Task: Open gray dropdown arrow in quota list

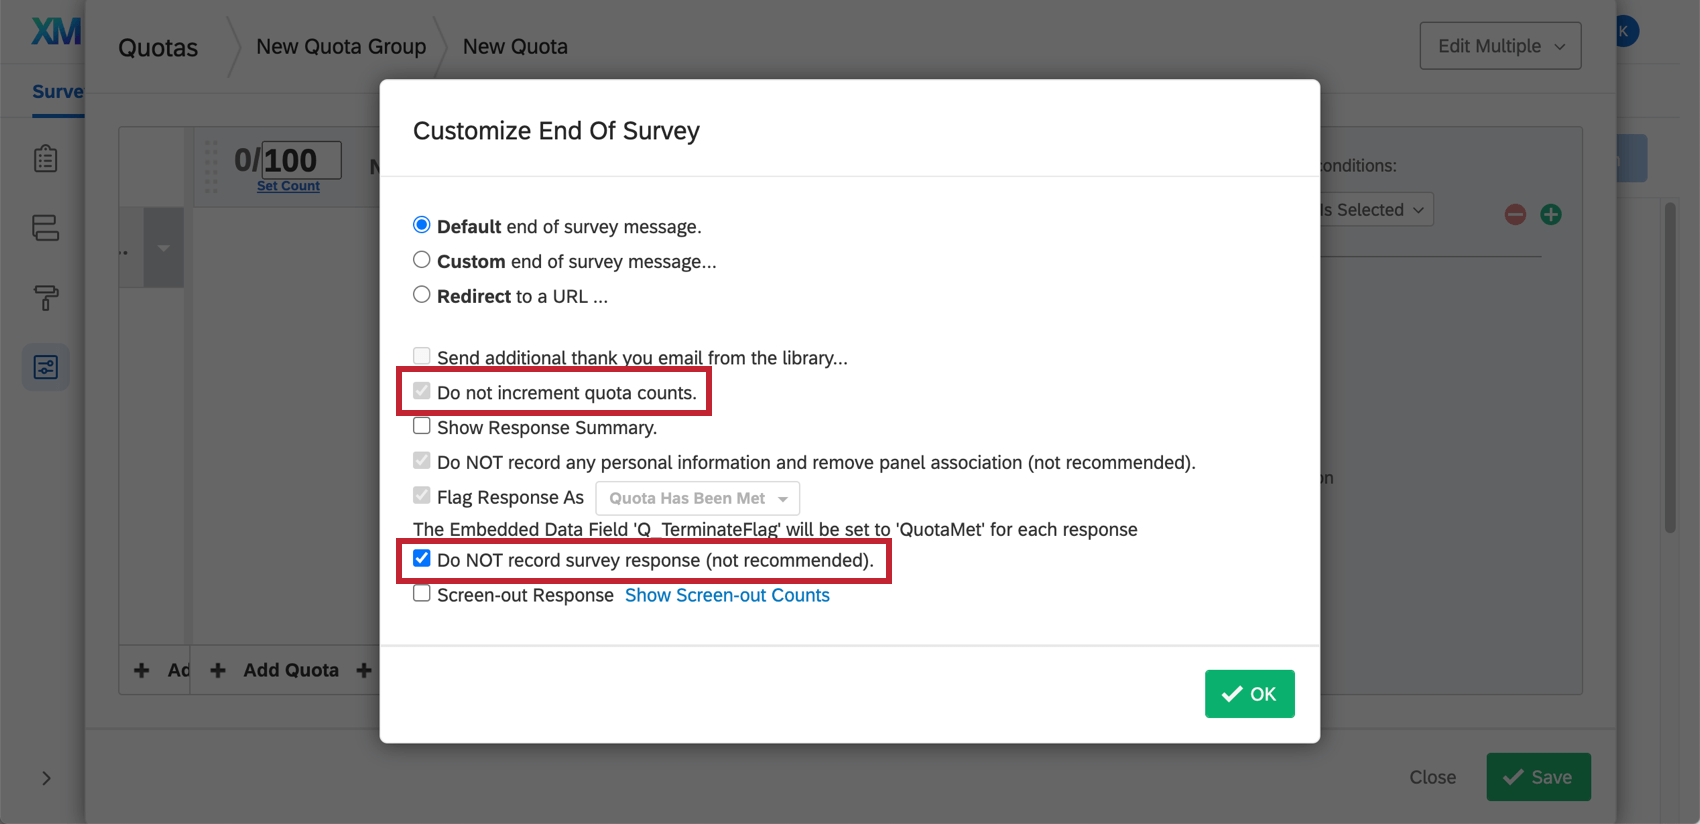Action: [163, 248]
